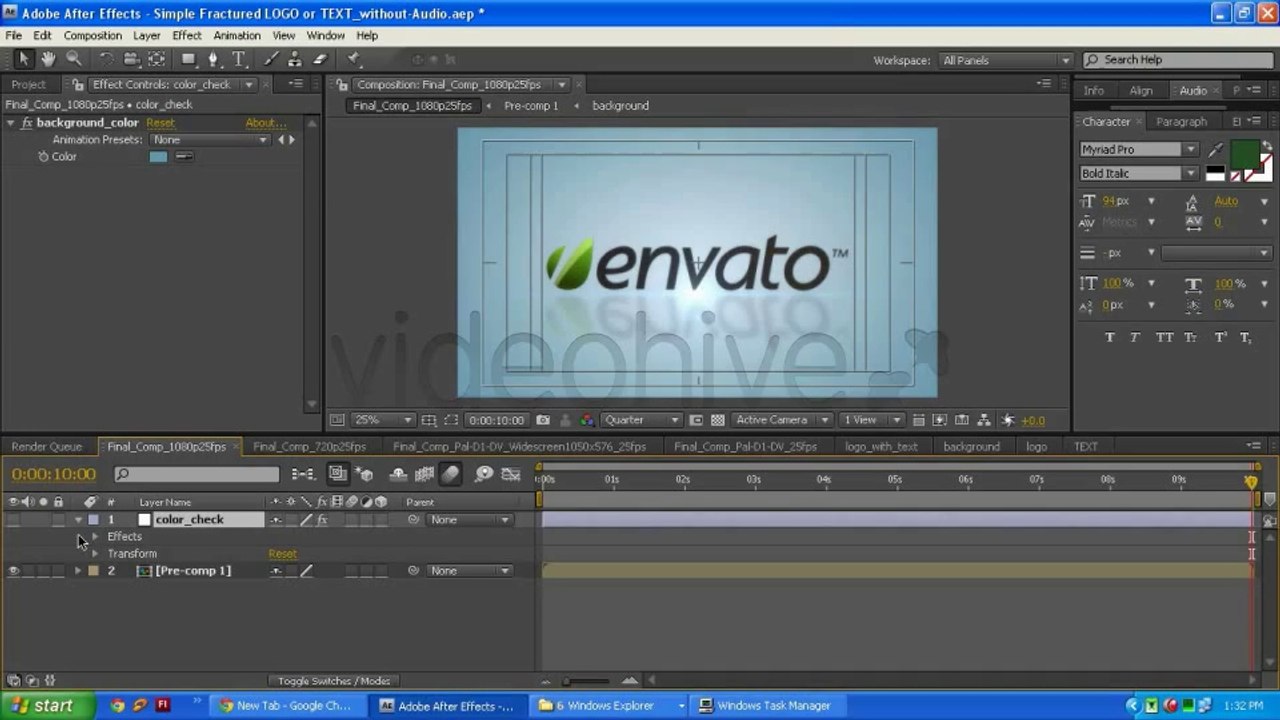The height and width of the screenshot is (720, 1280).
Task: Open the Bold Italic font style dropdown
Action: coord(1138,174)
